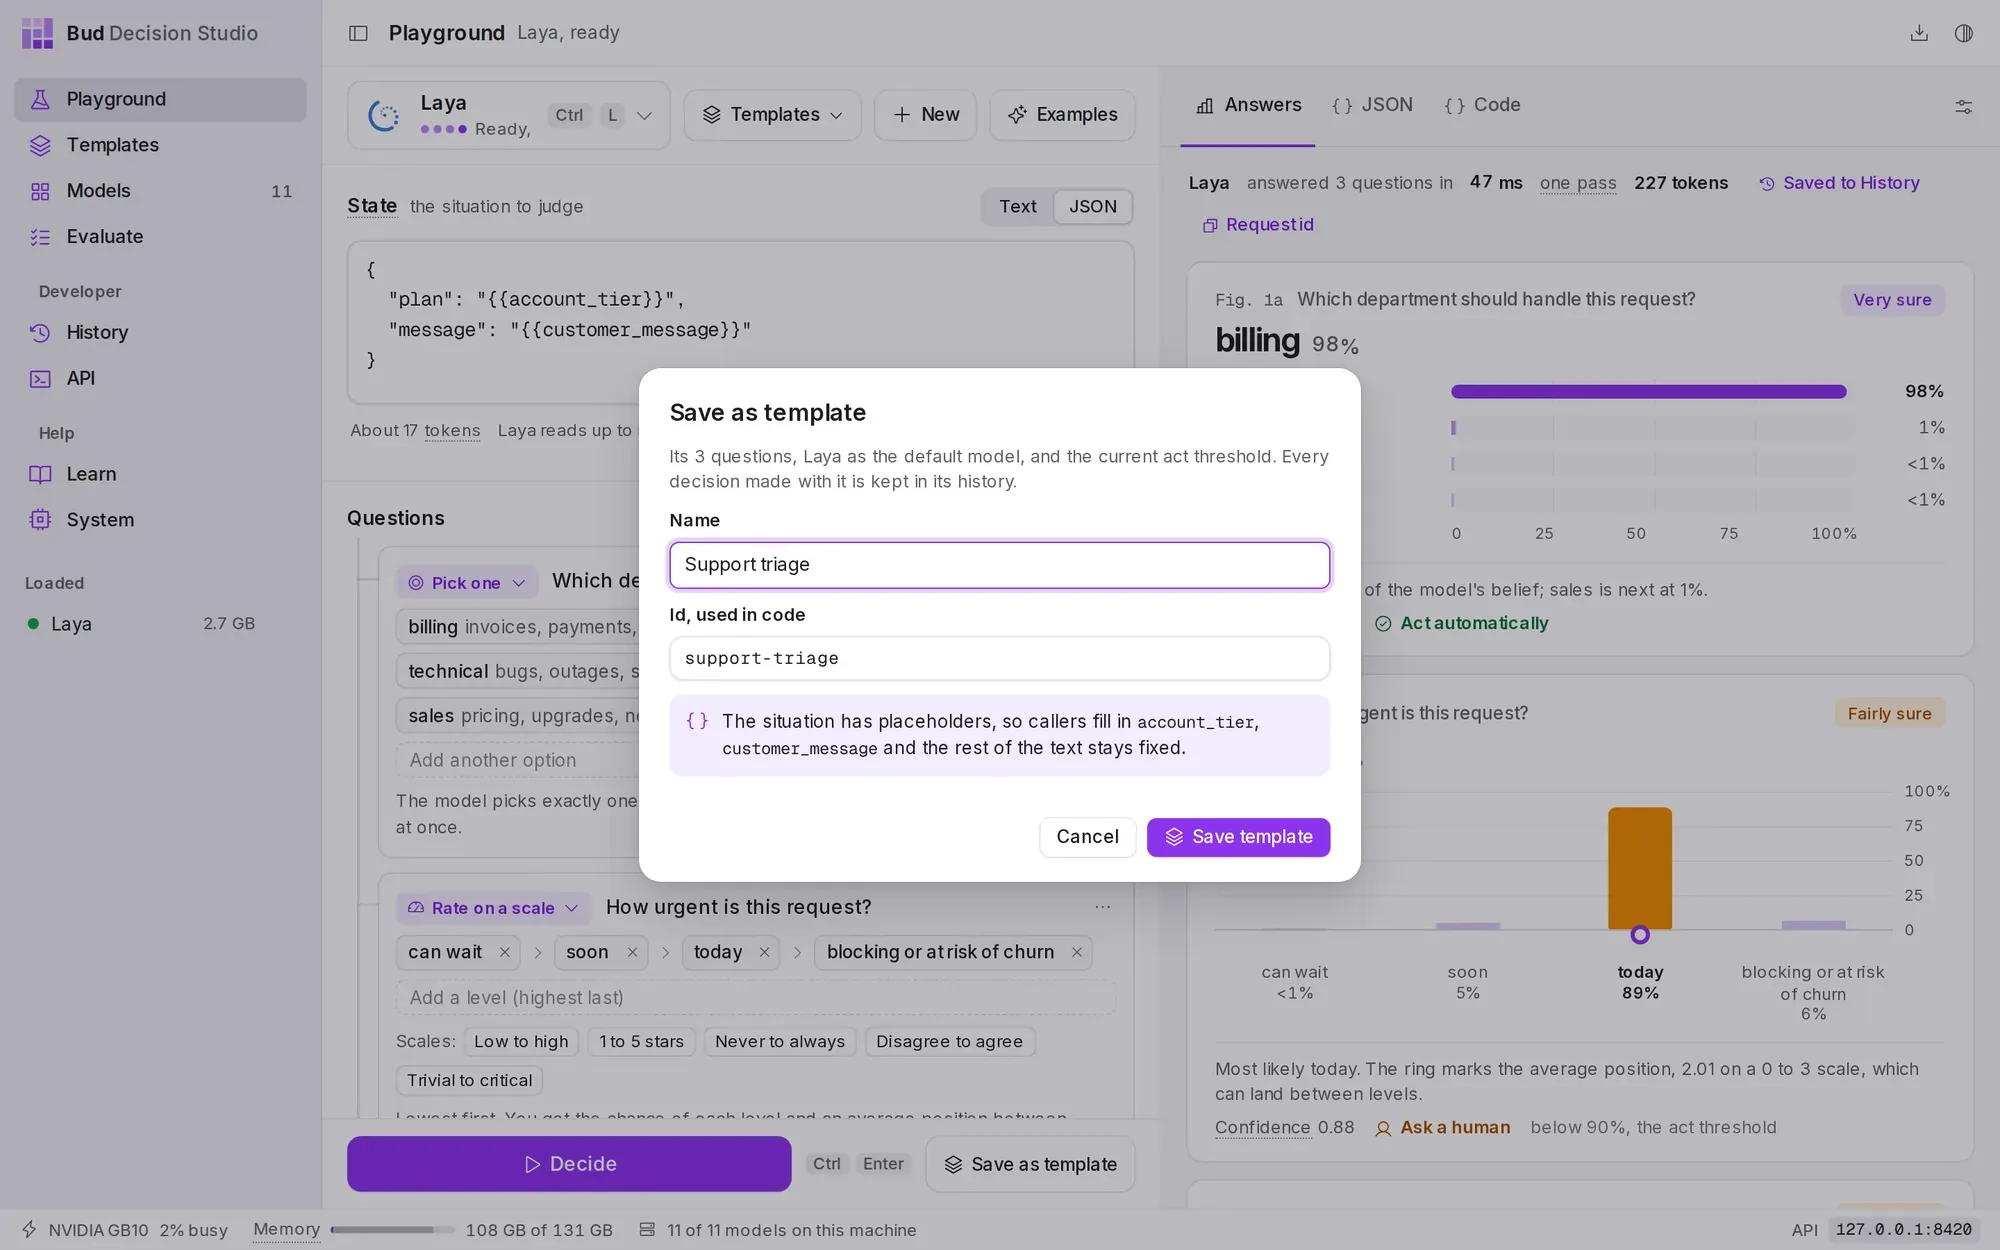Image resolution: width=2000 pixels, height=1250 pixels.
Task: Open the Pick one question type dropdown
Action: (466, 583)
